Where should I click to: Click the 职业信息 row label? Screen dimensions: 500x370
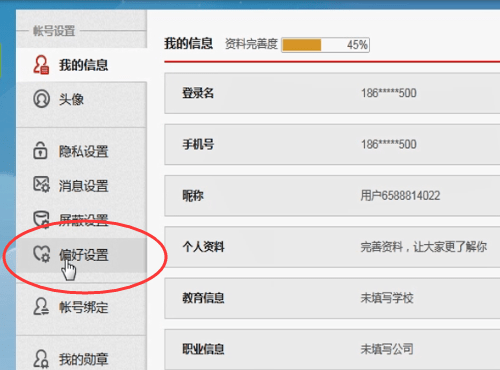(x=203, y=349)
